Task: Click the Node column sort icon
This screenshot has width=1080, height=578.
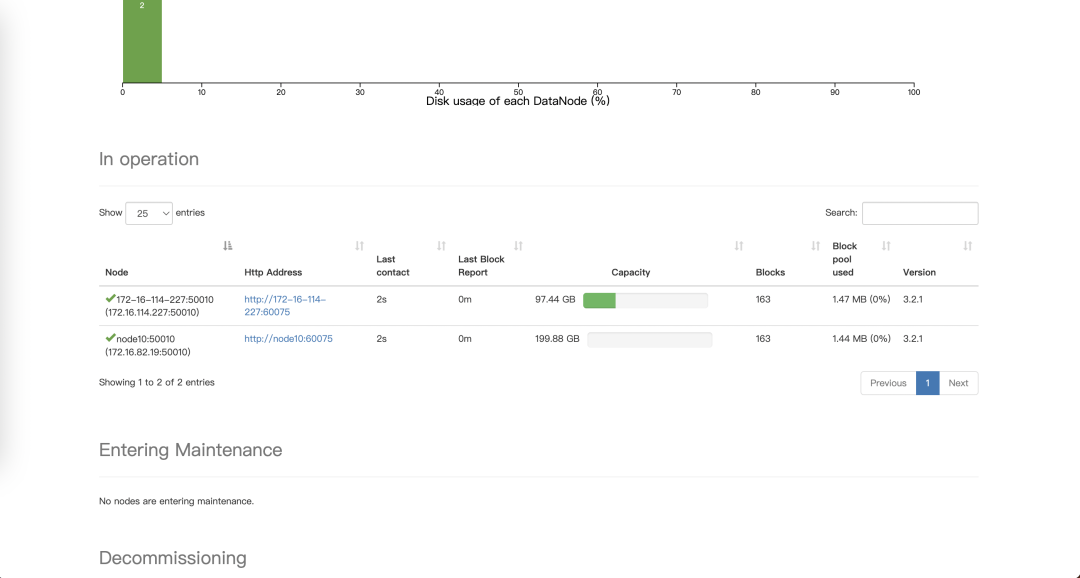Action: coord(228,246)
